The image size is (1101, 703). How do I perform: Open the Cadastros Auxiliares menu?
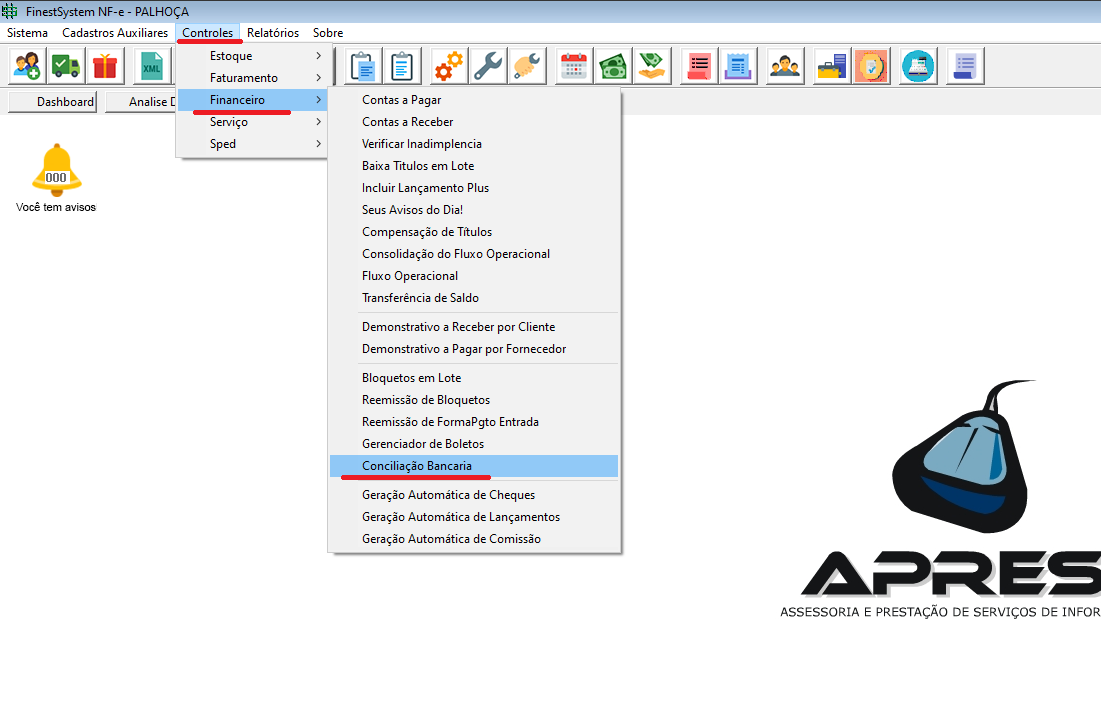coord(115,33)
